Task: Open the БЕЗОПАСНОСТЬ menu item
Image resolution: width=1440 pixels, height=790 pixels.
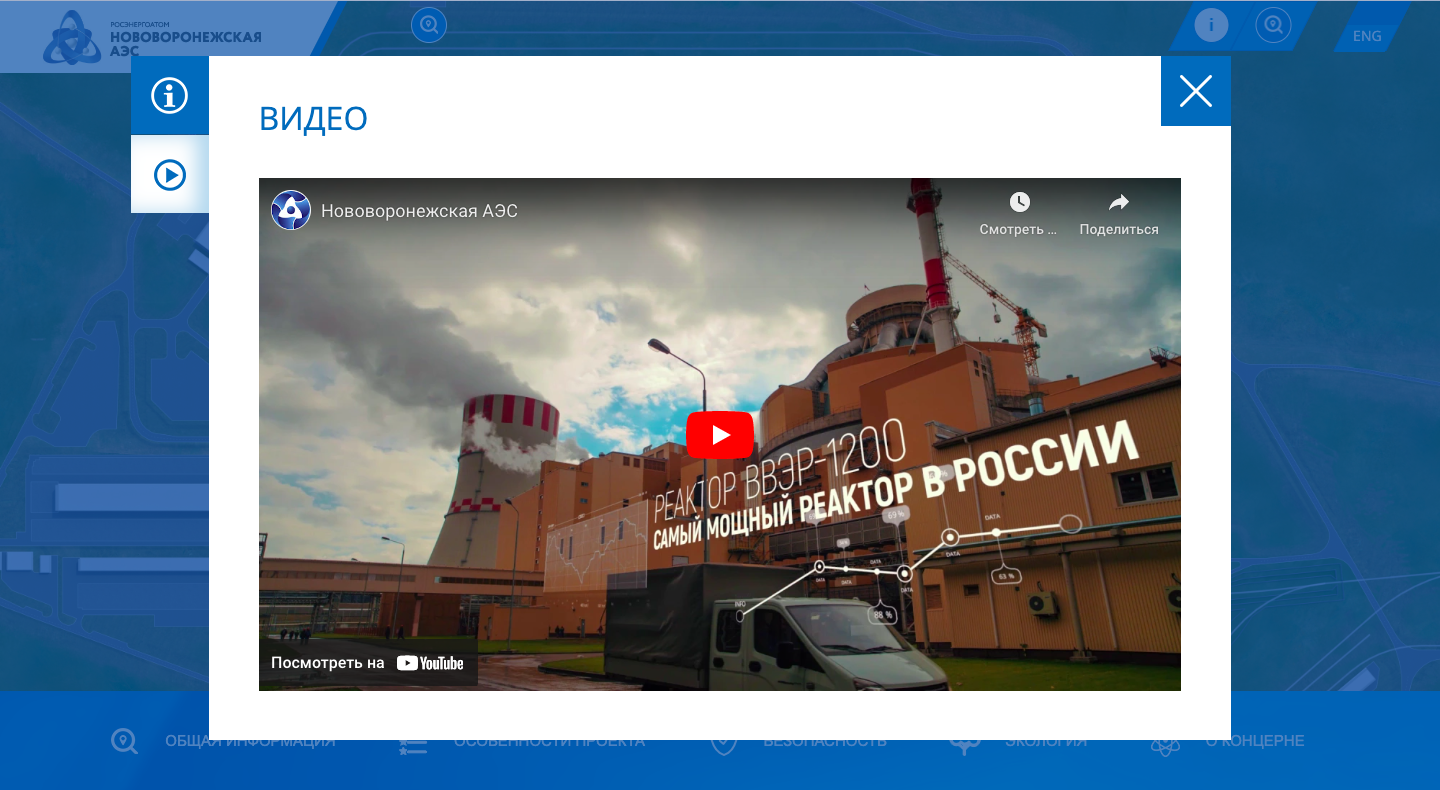Action: pyautogui.click(x=824, y=742)
